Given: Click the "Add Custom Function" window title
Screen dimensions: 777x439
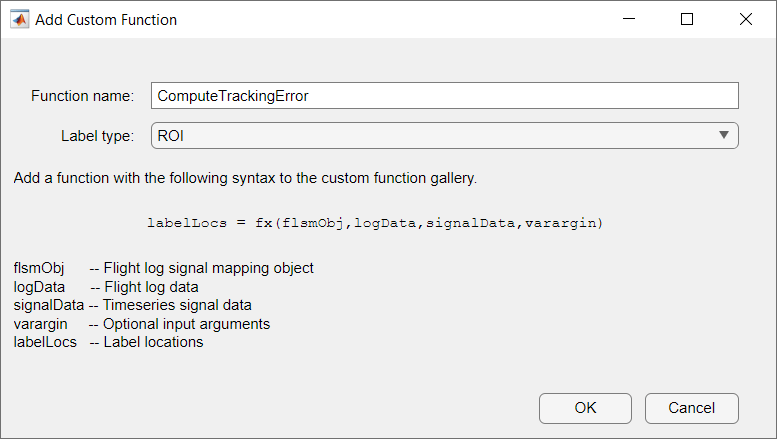Looking at the screenshot, I should [x=106, y=20].
